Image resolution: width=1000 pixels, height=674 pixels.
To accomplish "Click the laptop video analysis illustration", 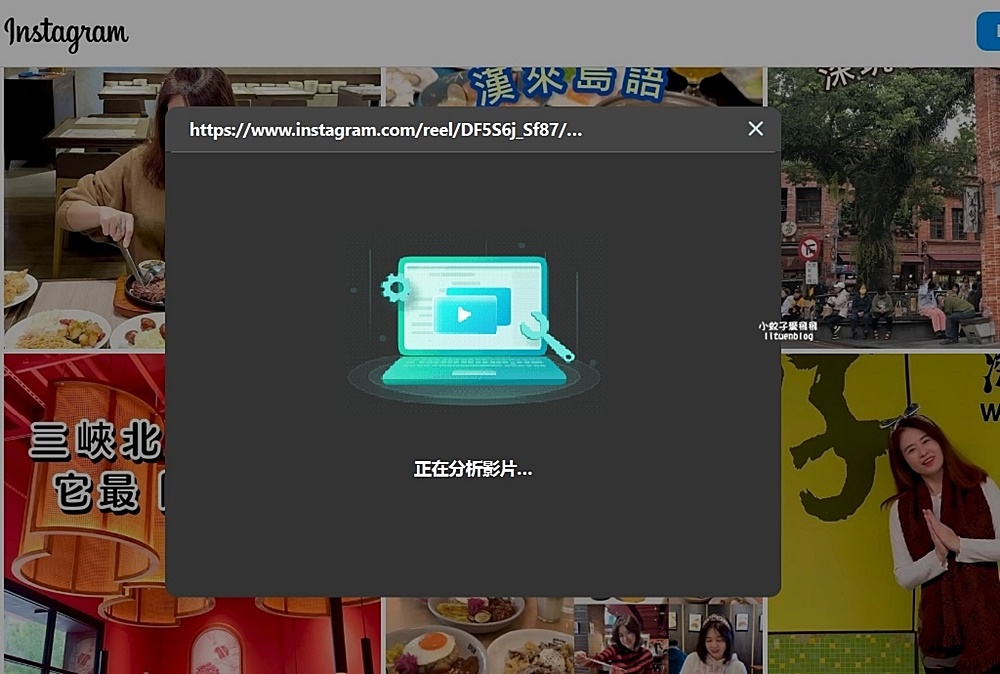I will (474, 324).
